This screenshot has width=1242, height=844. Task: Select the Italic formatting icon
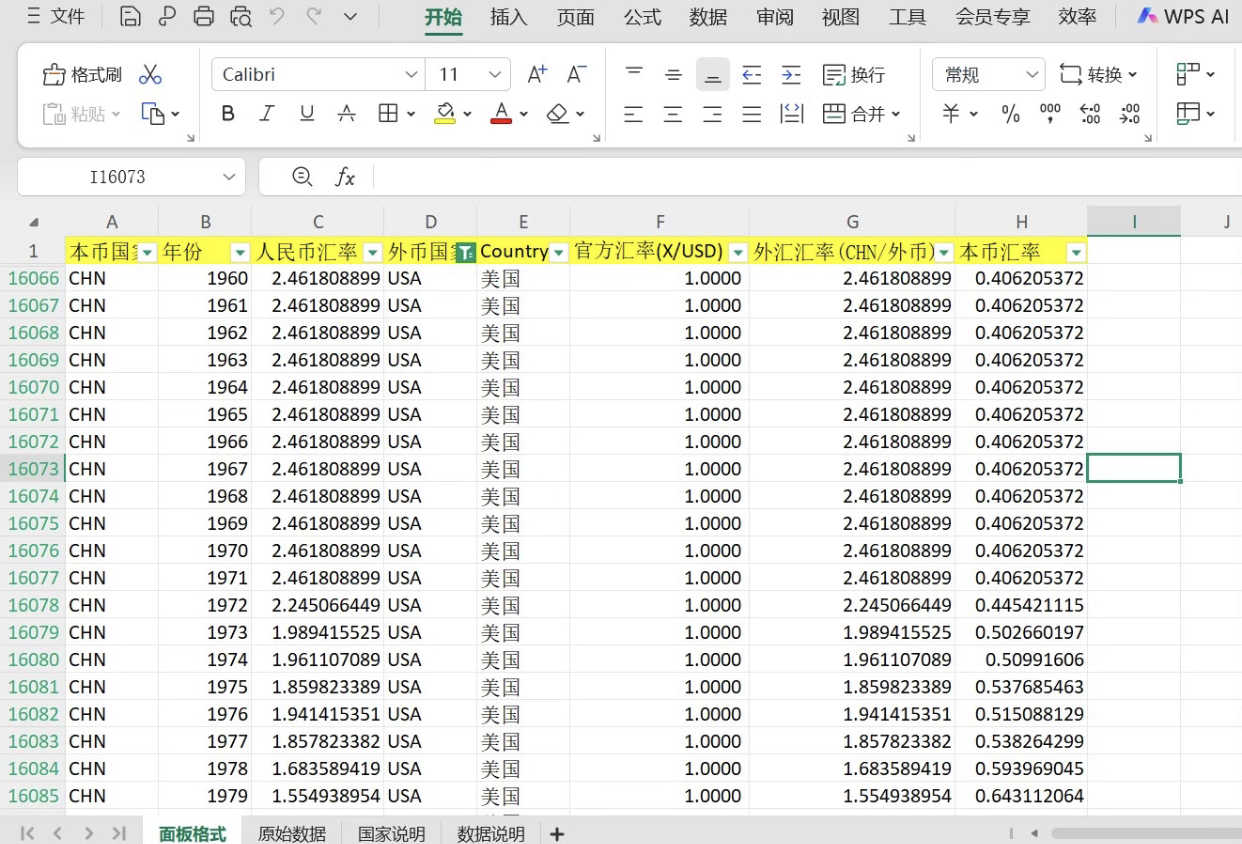pos(266,113)
